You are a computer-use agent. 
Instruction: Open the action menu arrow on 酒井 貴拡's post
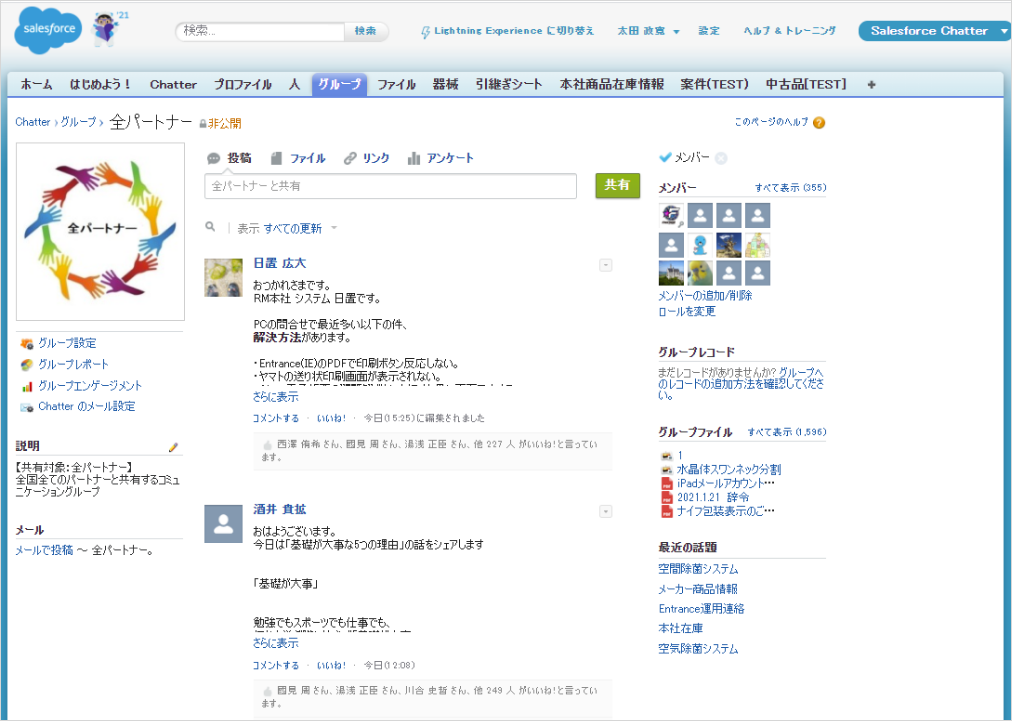605,512
